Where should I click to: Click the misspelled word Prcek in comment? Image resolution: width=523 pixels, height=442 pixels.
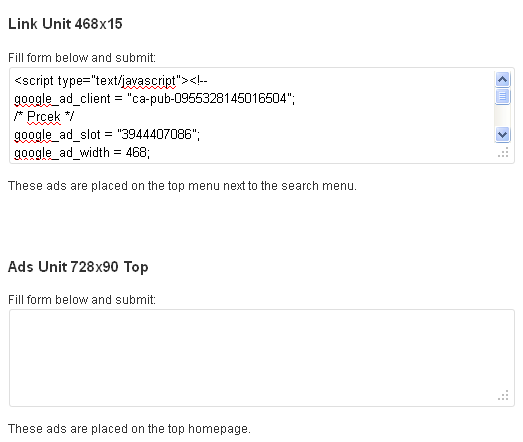[44, 117]
